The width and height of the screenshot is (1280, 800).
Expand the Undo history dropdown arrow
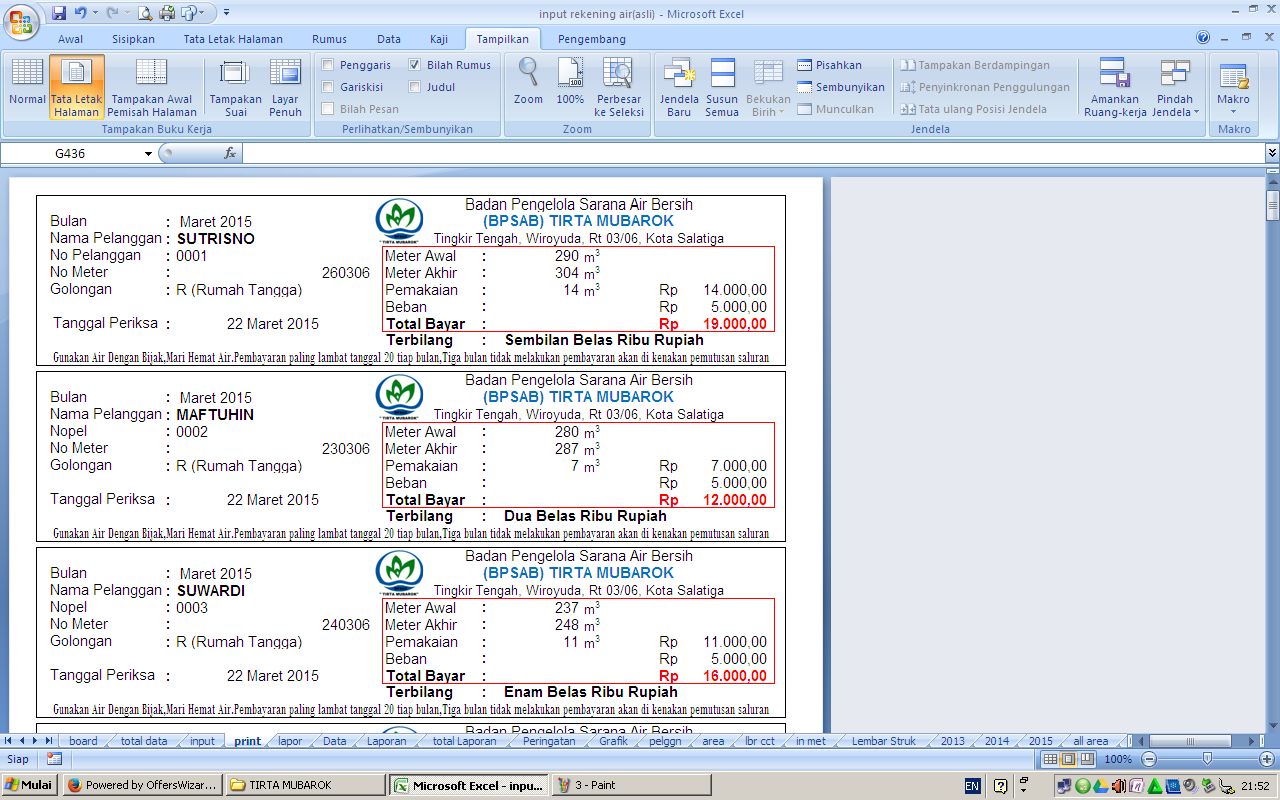coord(95,13)
